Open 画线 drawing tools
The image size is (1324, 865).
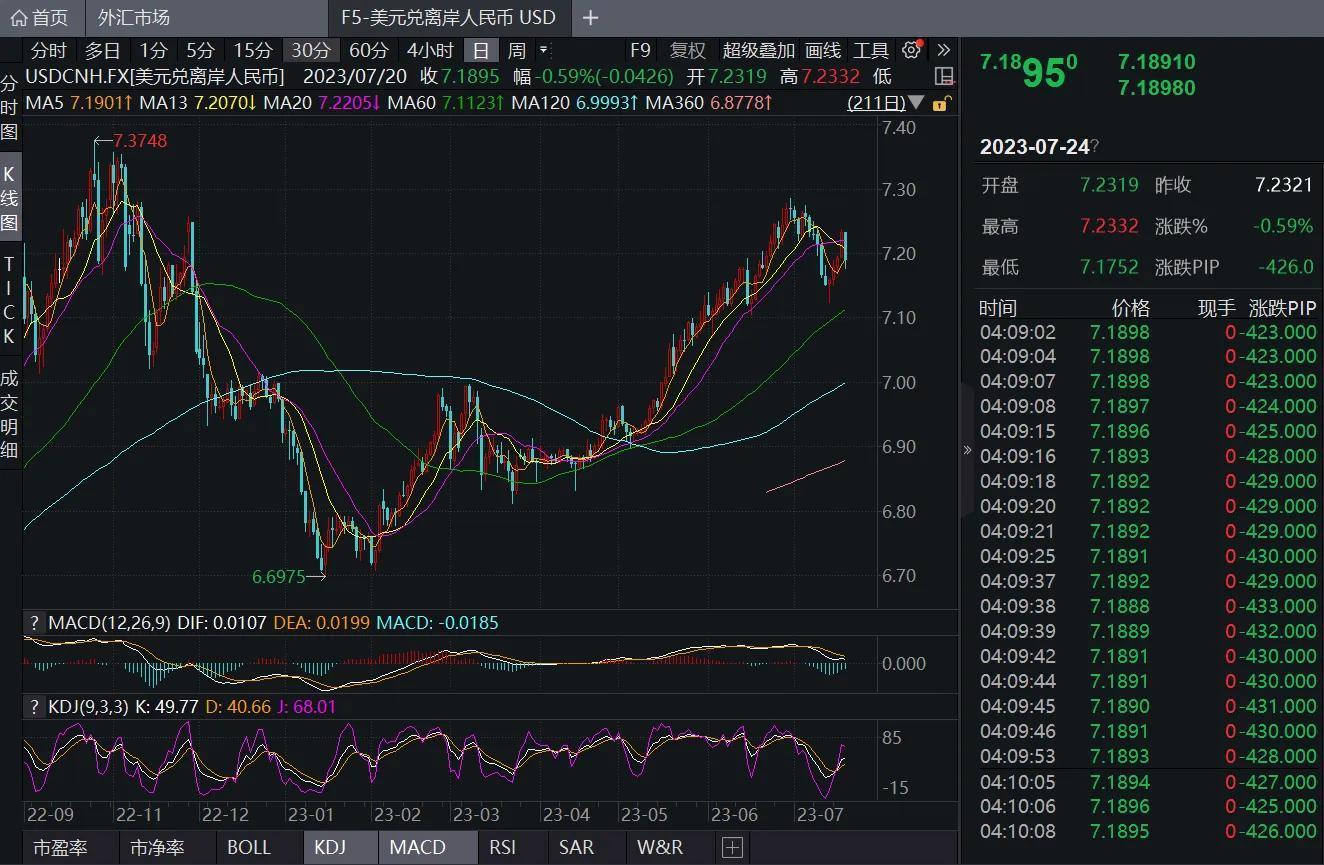pos(823,50)
